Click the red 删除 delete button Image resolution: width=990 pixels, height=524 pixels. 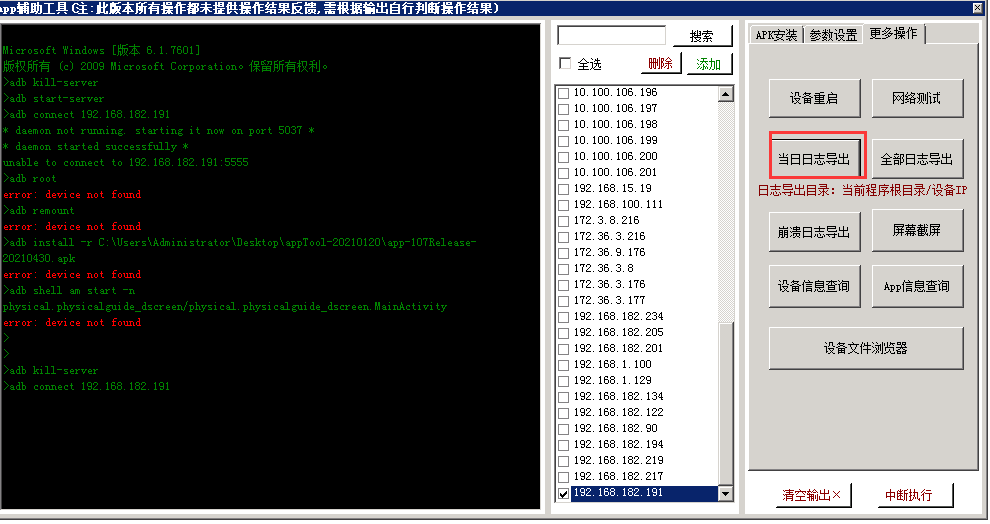pos(660,63)
